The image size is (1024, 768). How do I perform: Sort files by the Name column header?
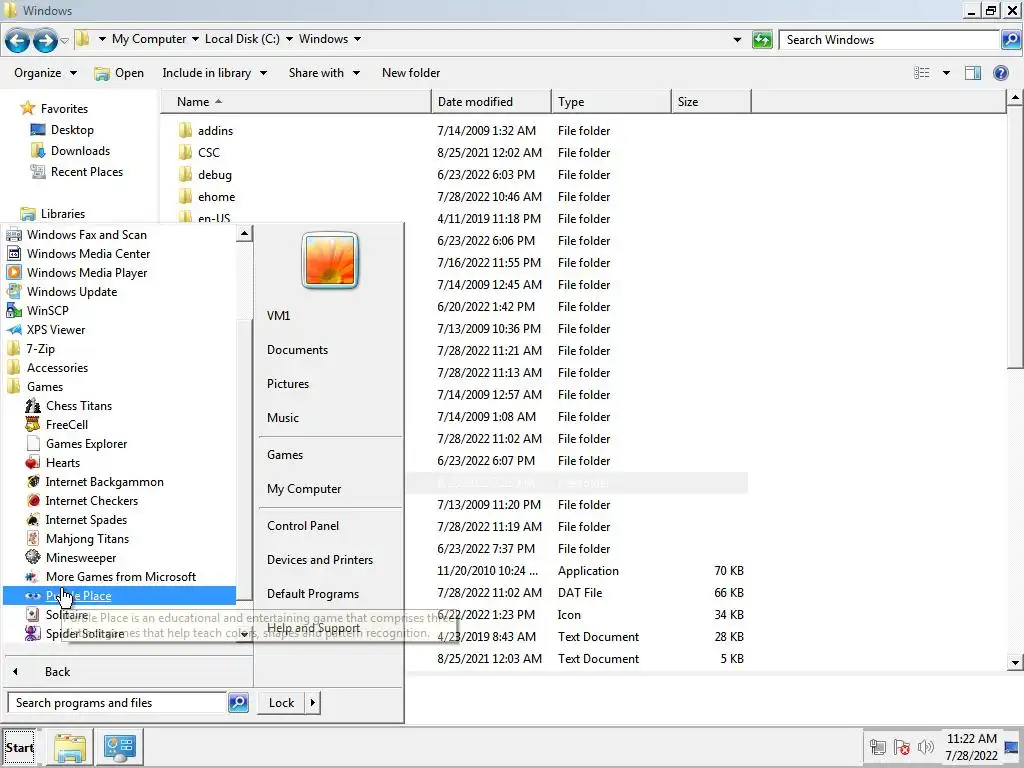click(297, 101)
